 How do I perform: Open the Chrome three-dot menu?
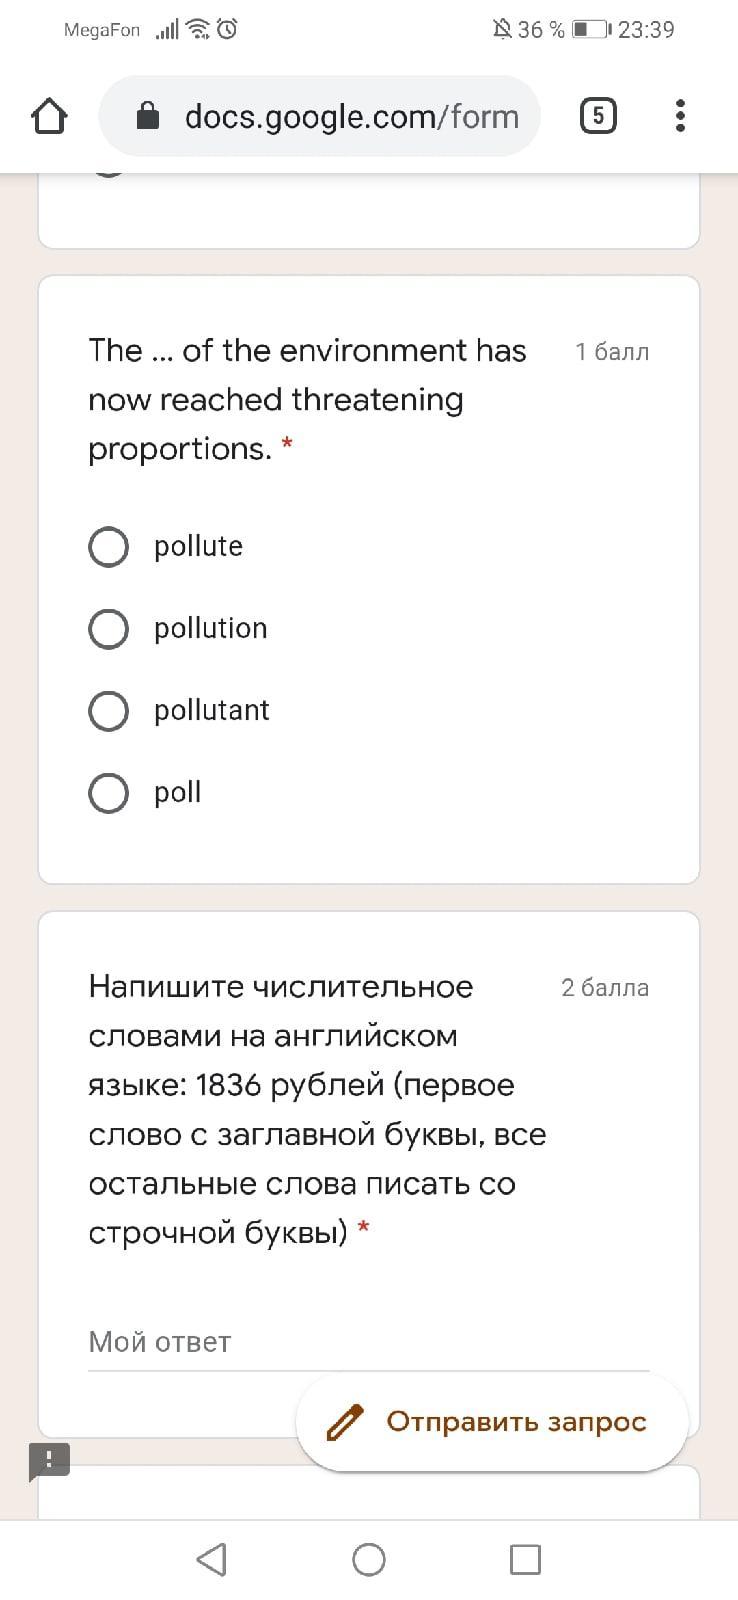point(680,117)
